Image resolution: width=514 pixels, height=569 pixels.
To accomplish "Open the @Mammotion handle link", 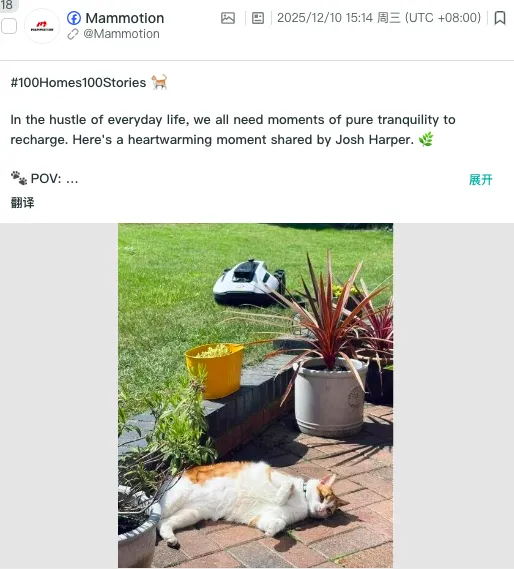I will (x=121, y=34).
